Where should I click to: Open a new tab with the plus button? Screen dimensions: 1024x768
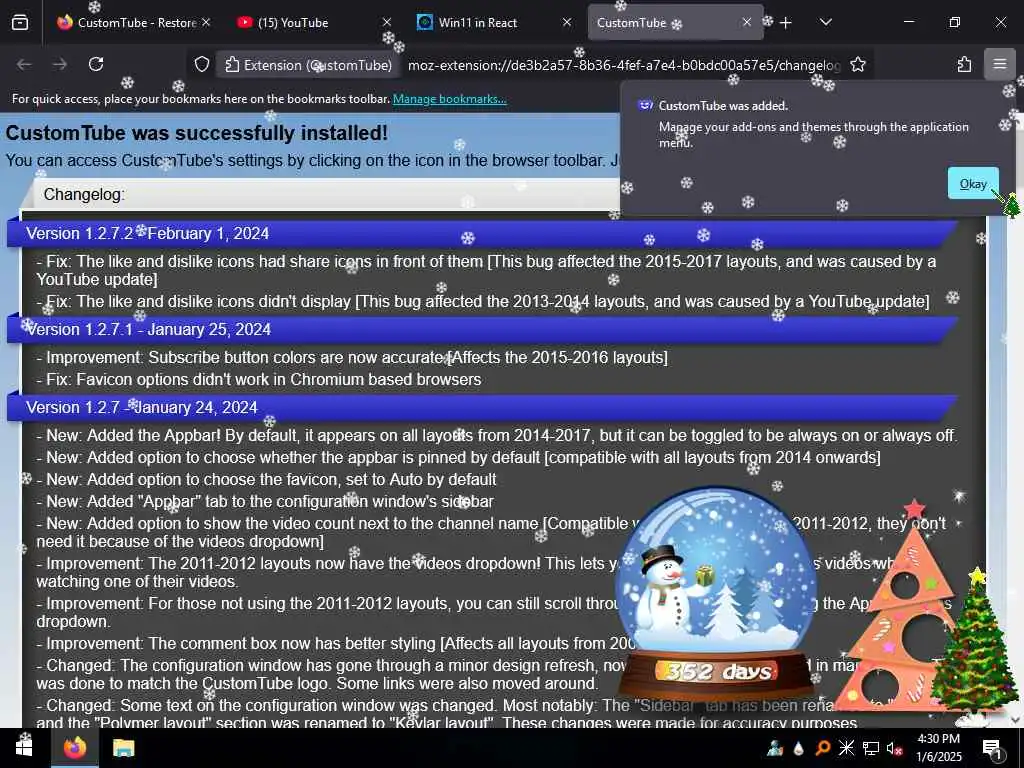click(786, 23)
